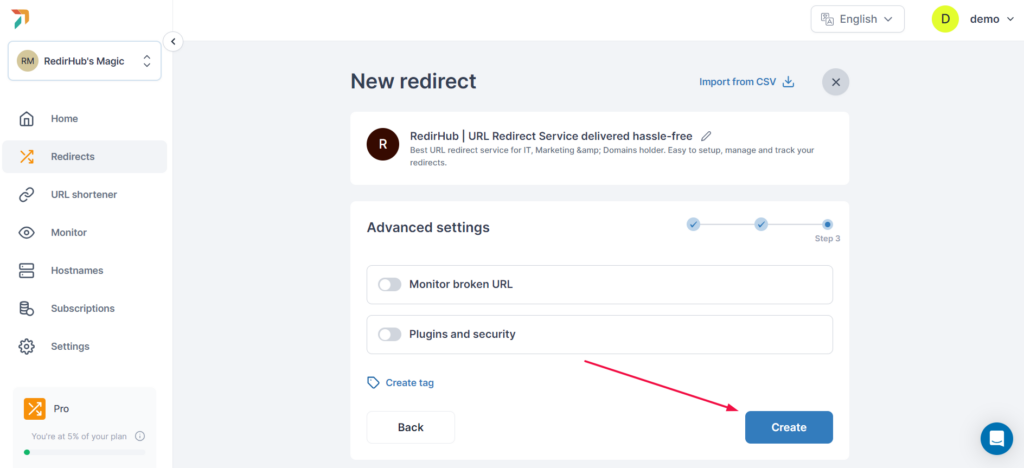Click the orange Pro plan icon
Viewport: 1024px width, 468px height.
[35, 409]
